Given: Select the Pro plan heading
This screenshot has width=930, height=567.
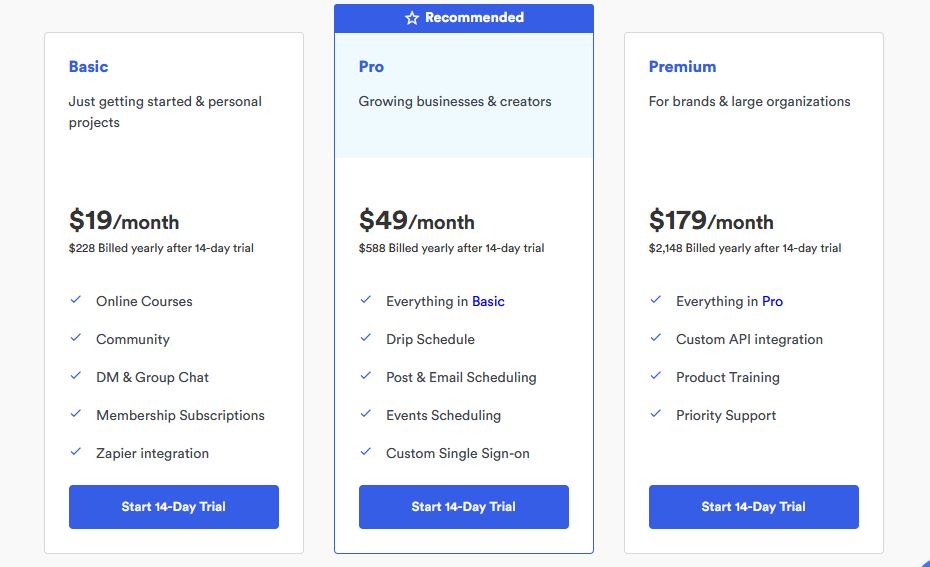Looking at the screenshot, I should click(371, 67).
